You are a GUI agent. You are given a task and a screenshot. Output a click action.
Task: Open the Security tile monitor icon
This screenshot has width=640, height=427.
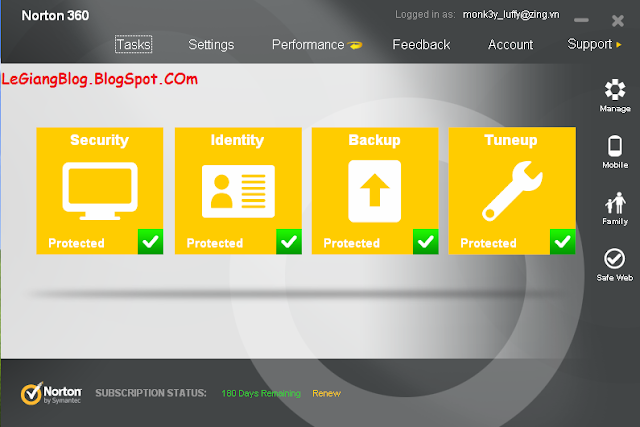pos(100,191)
